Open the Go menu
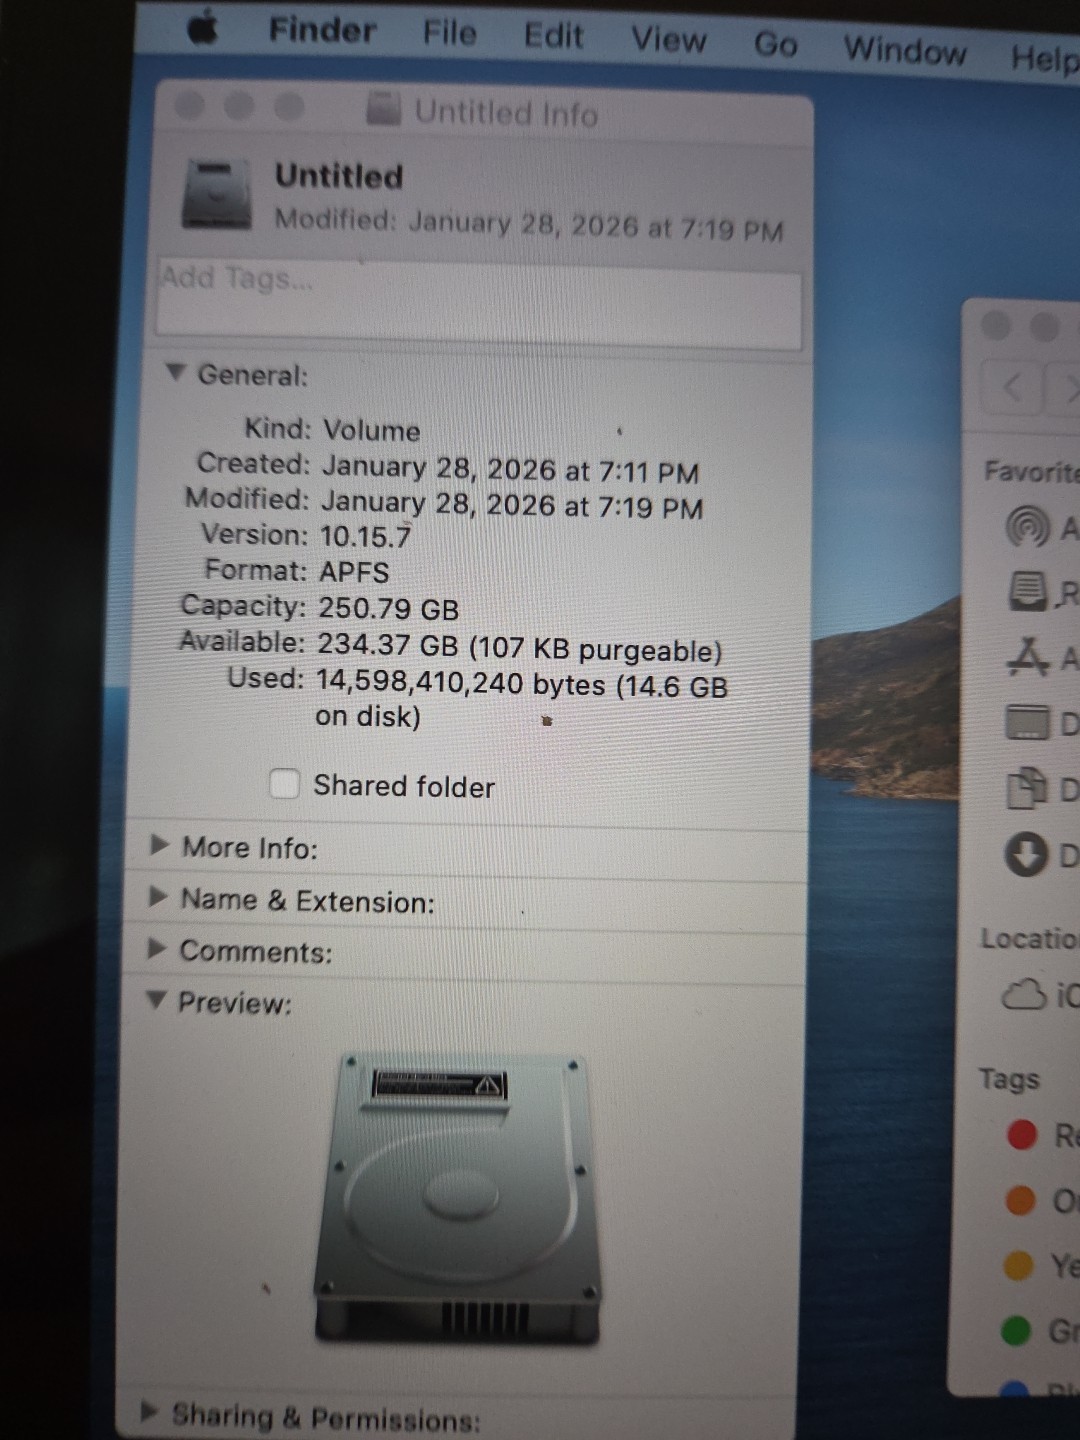This screenshot has width=1080, height=1440. coord(775,44)
